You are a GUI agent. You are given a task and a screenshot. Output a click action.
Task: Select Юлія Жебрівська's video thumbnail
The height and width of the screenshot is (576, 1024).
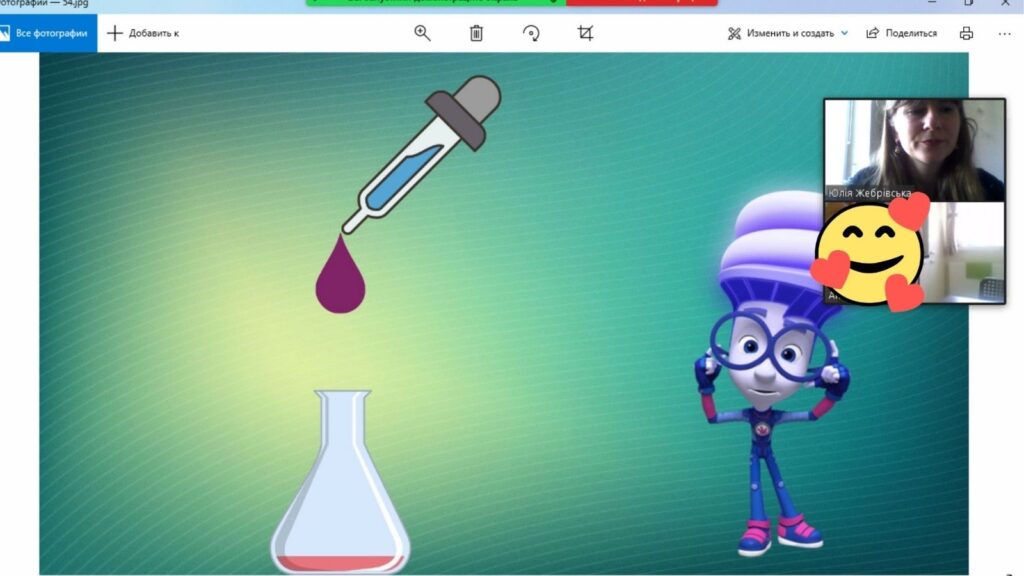[x=914, y=148]
